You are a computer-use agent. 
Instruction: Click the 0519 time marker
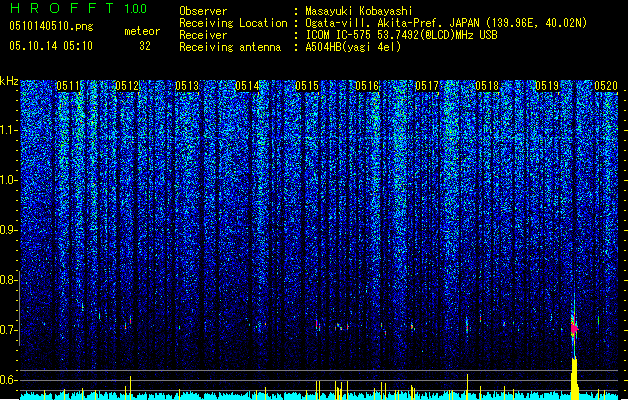click(x=547, y=86)
